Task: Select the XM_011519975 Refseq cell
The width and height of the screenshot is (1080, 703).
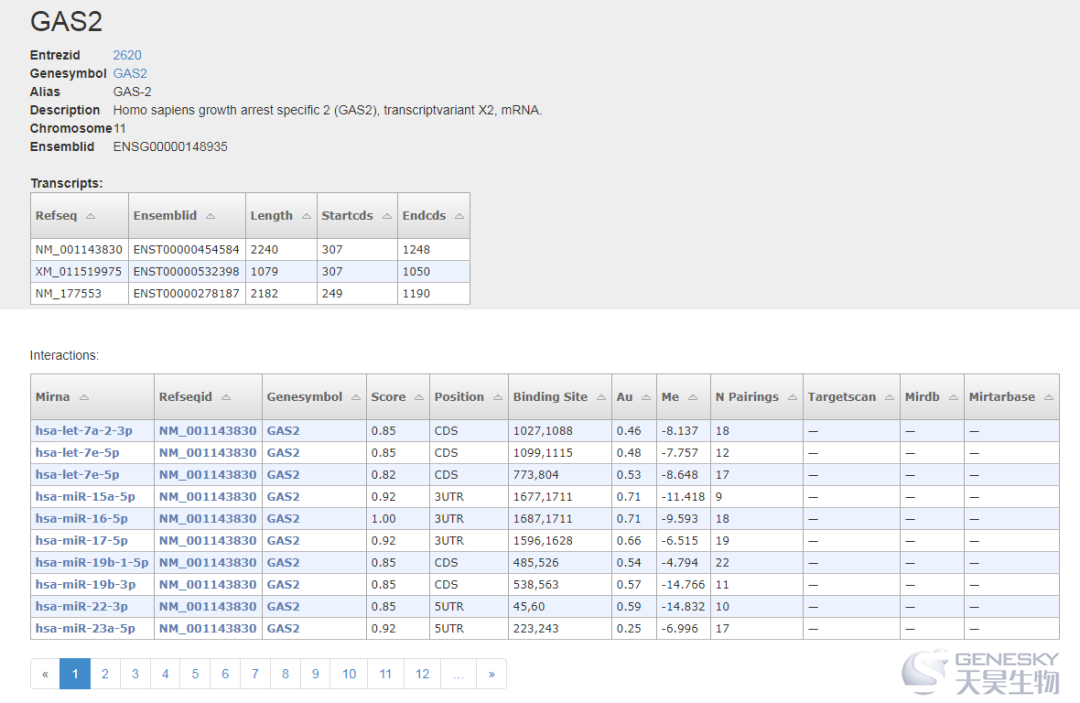Action: tap(79, 272)
